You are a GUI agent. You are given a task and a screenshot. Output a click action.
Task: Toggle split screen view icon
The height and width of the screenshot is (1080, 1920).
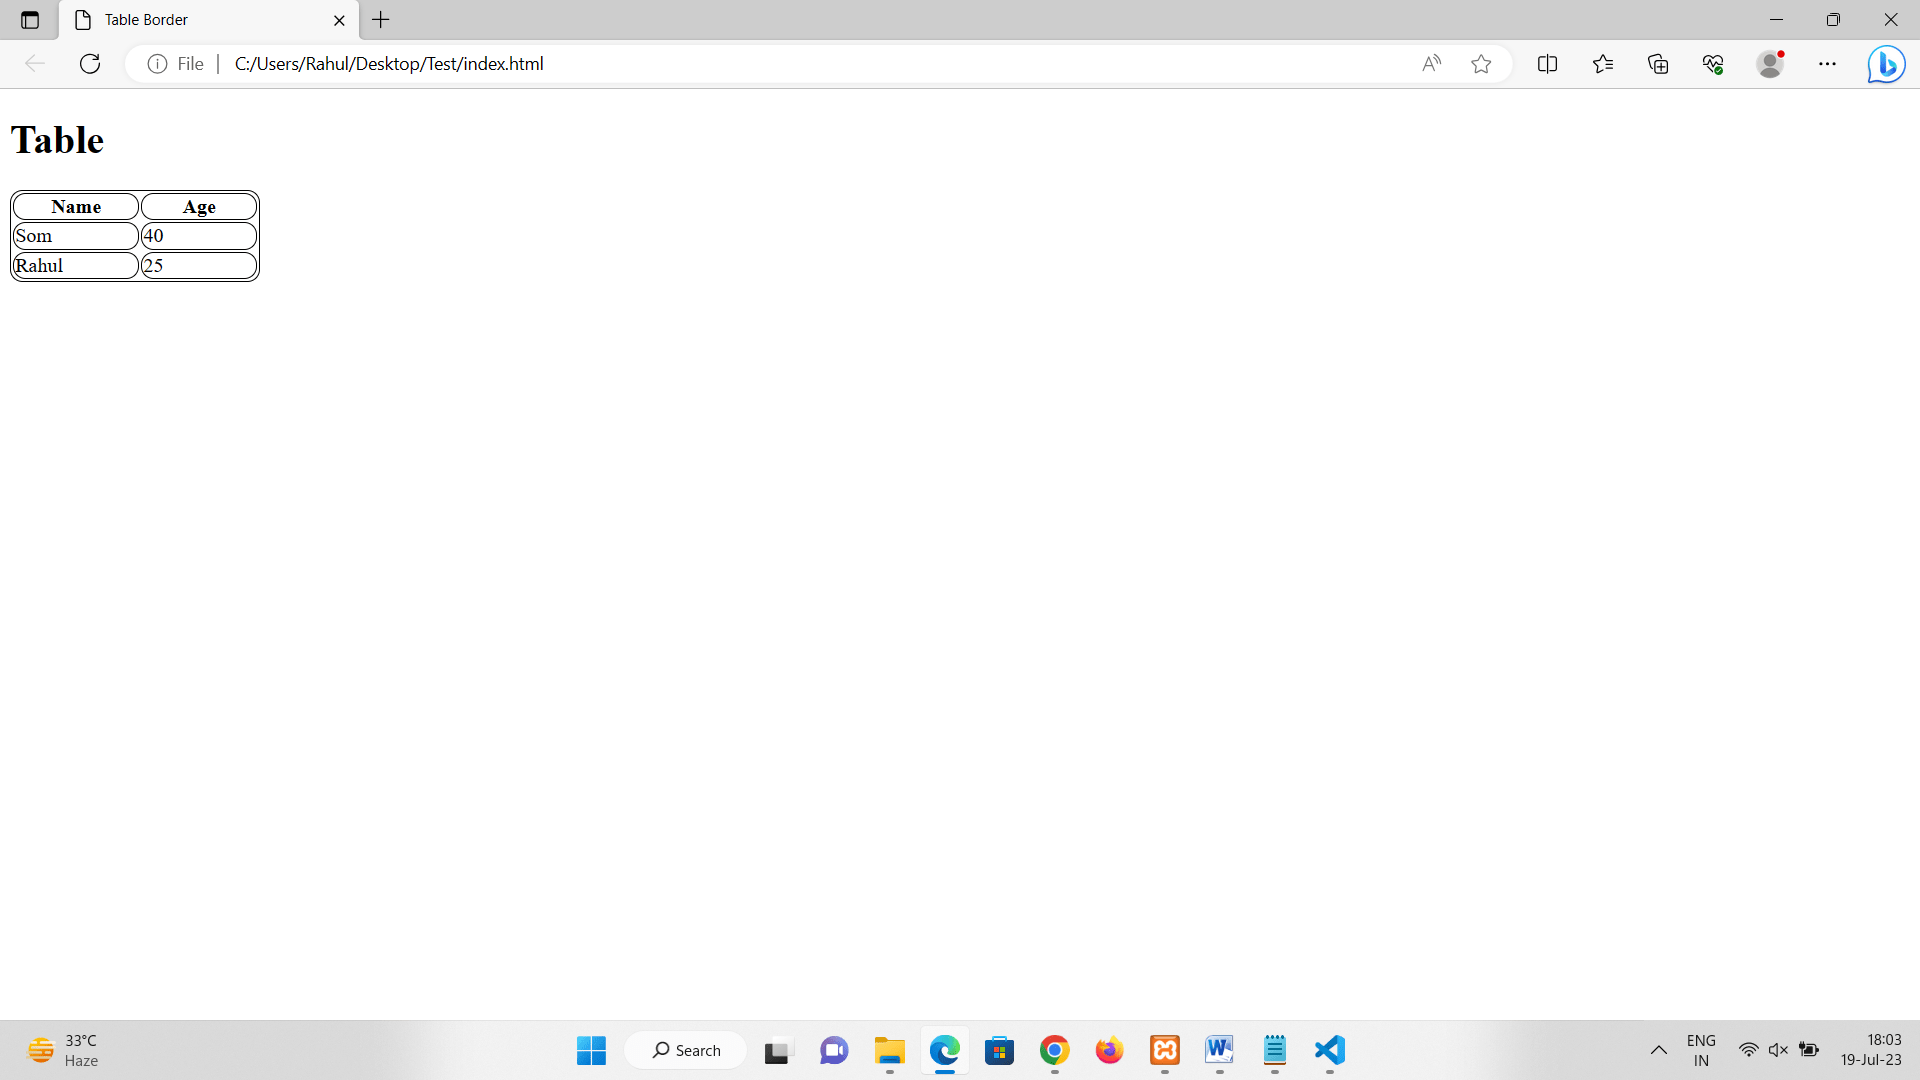click(1547, 64)
